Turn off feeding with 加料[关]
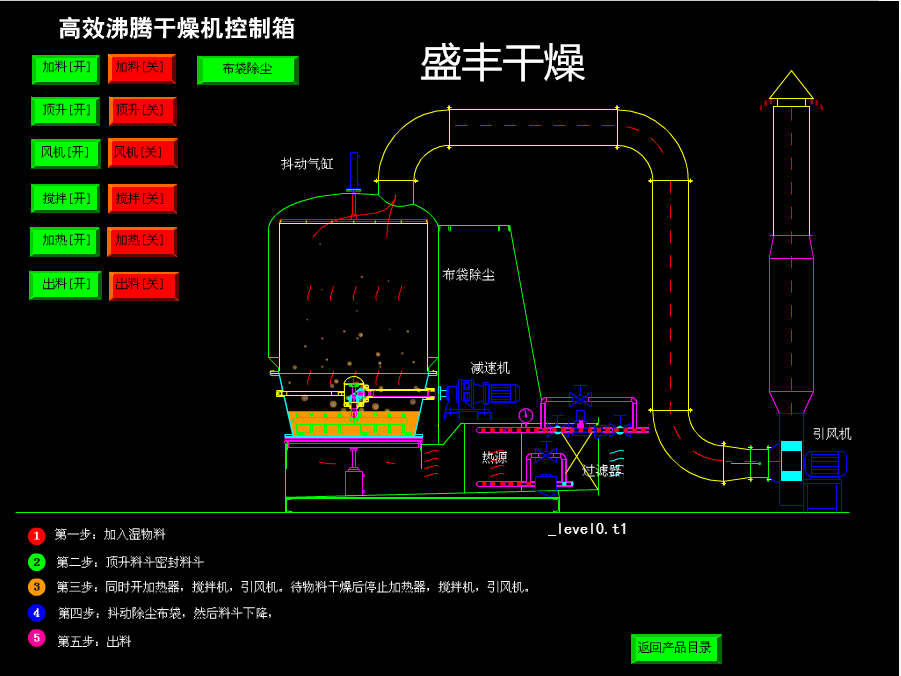The width and height of the screenshot is (901, 676). [x=141, y=68]
